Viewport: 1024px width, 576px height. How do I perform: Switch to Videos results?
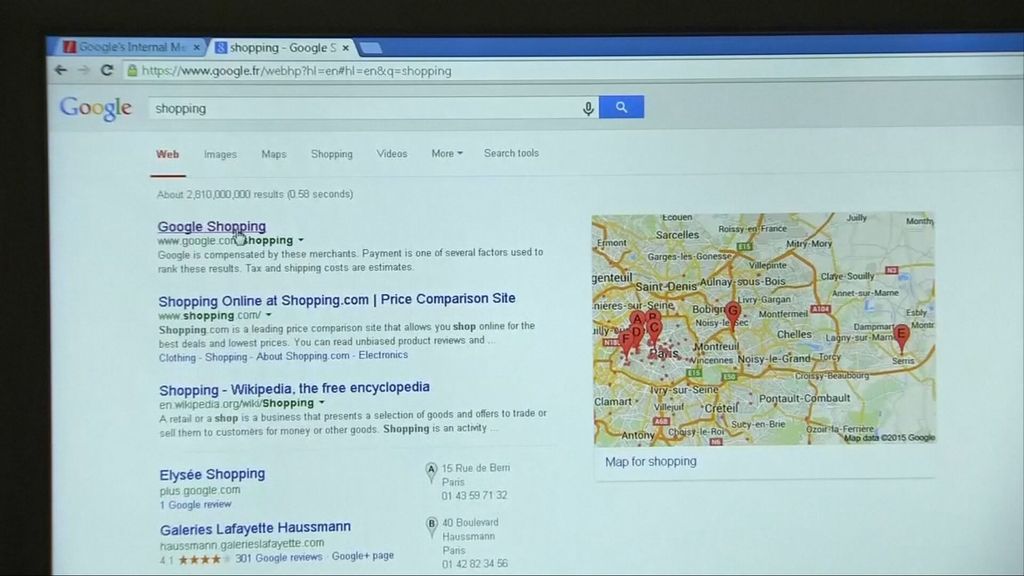392,153
